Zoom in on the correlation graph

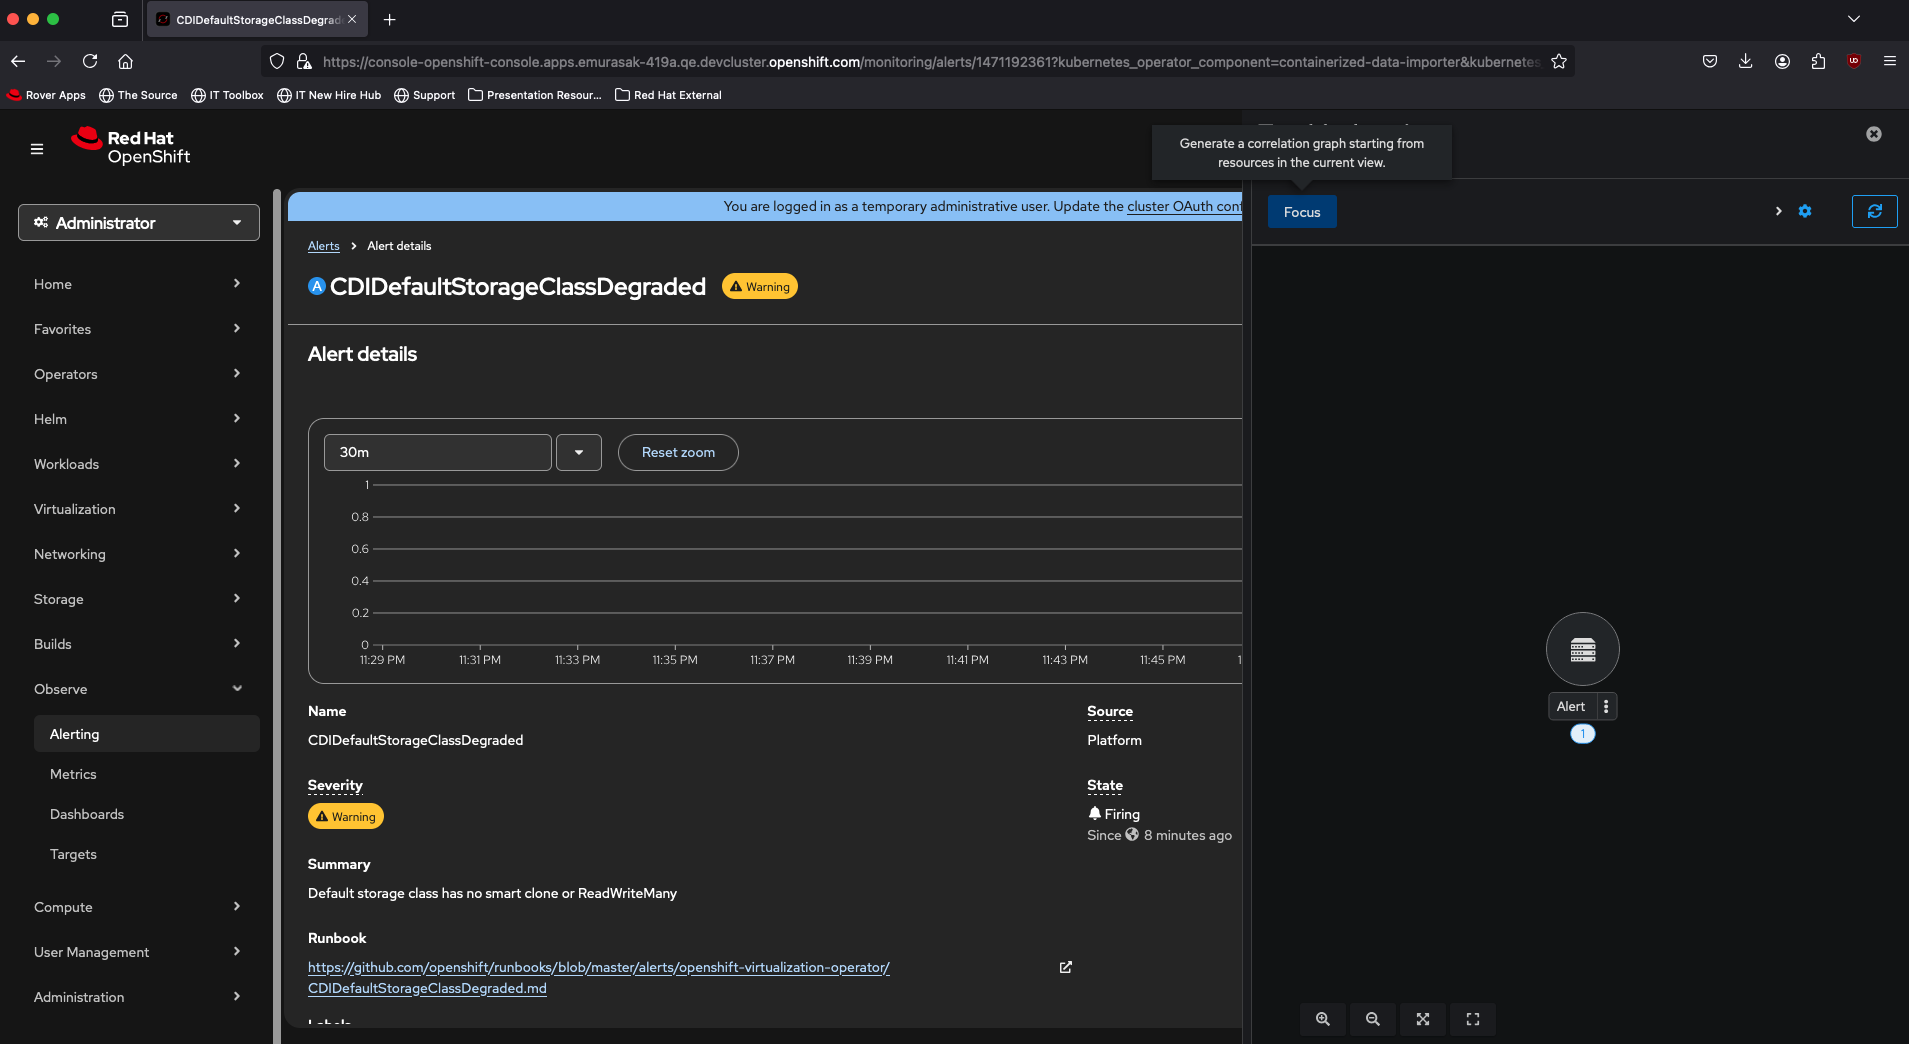pyautogui.click(x=1323, y=1019)
